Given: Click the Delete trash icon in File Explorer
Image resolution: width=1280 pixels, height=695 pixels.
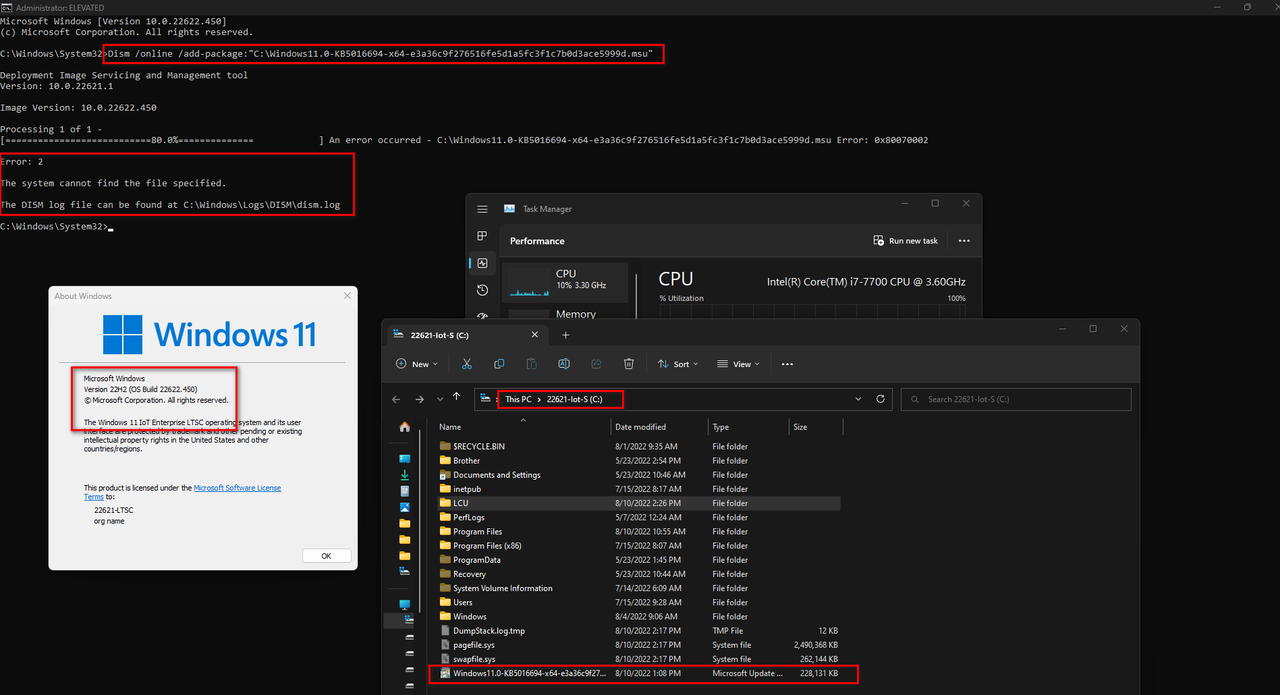Looking at the screenshot, I should click(629, 364).
